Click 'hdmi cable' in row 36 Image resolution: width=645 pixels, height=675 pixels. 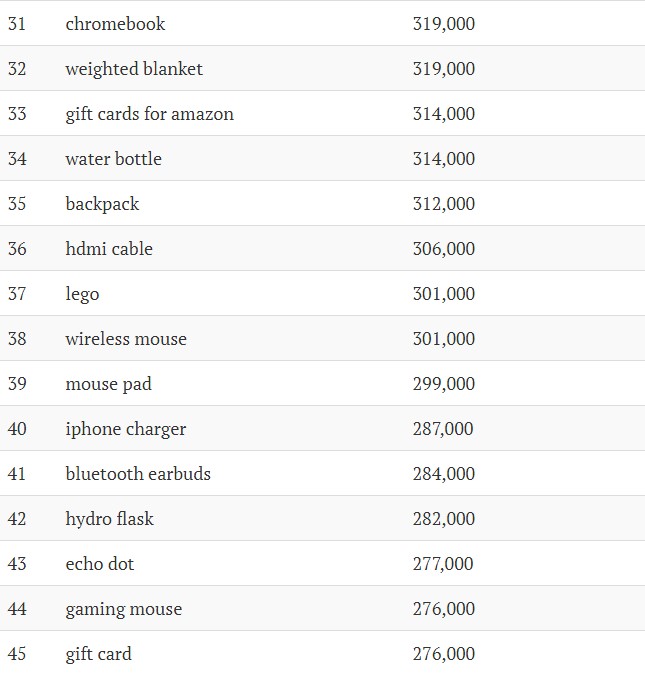click(109, 249)
